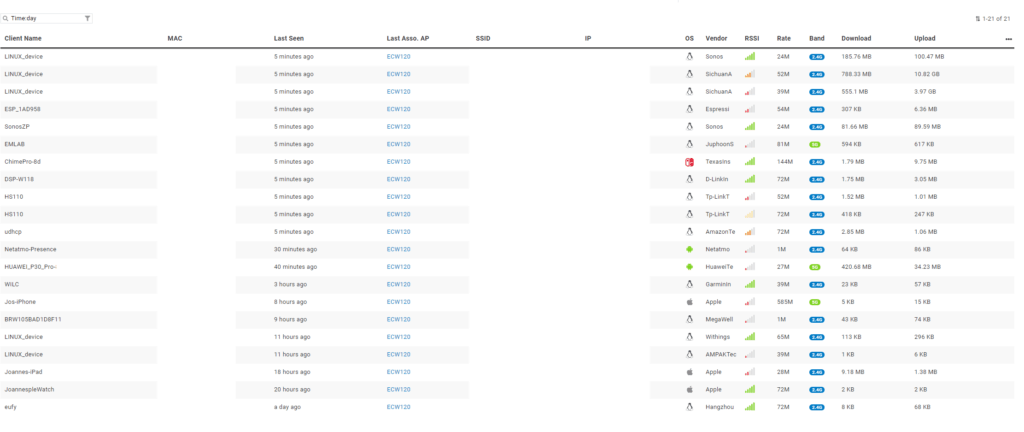Click the sort icon beside 1-21 of 21
This screenshot has width=1024, height=432.
(977, 18)
